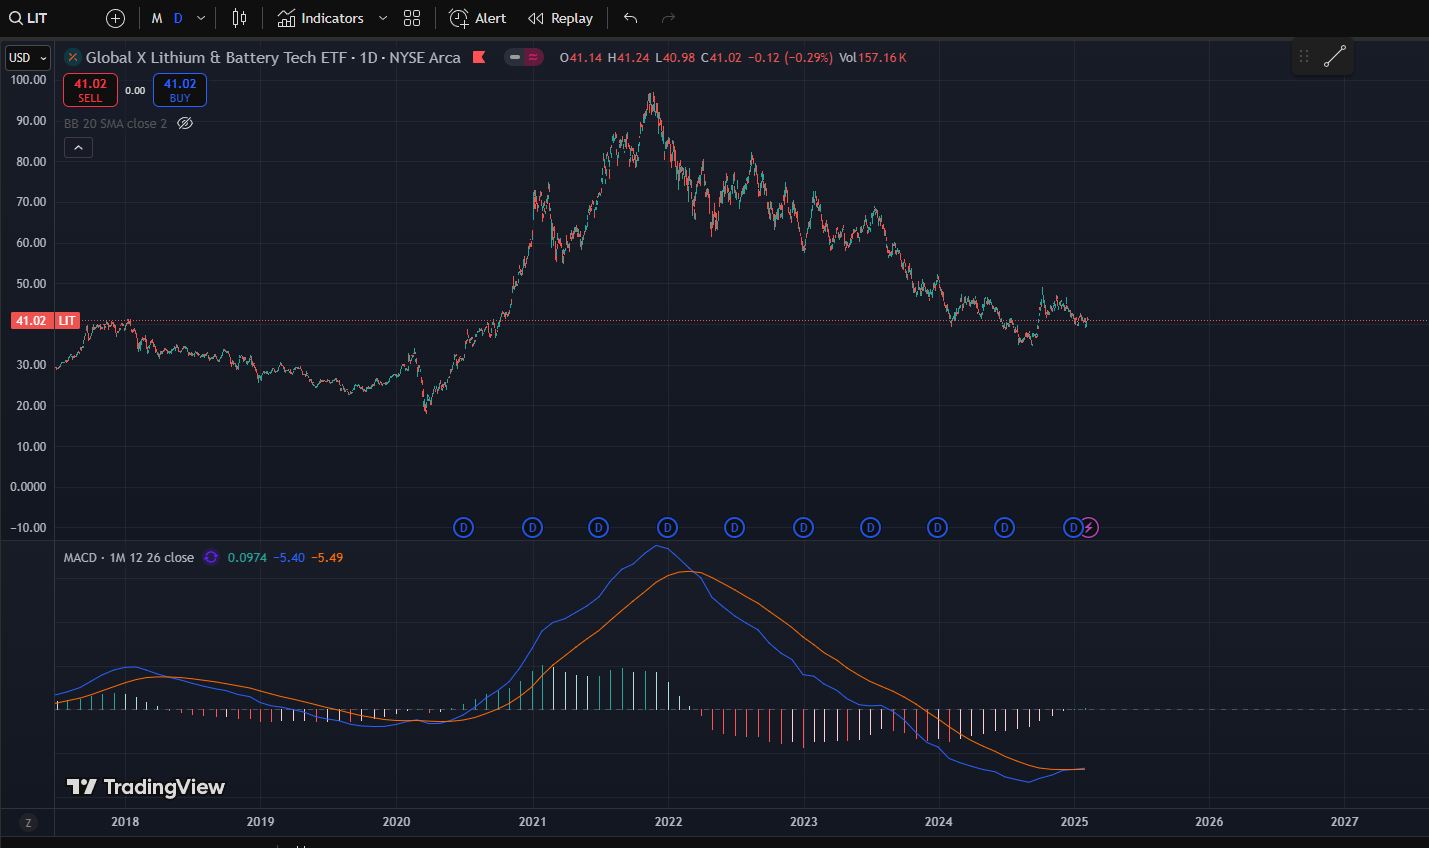1429x848 pixels.
Task: Click the dividend marker in mid-2022
Action: click(734, 527)
